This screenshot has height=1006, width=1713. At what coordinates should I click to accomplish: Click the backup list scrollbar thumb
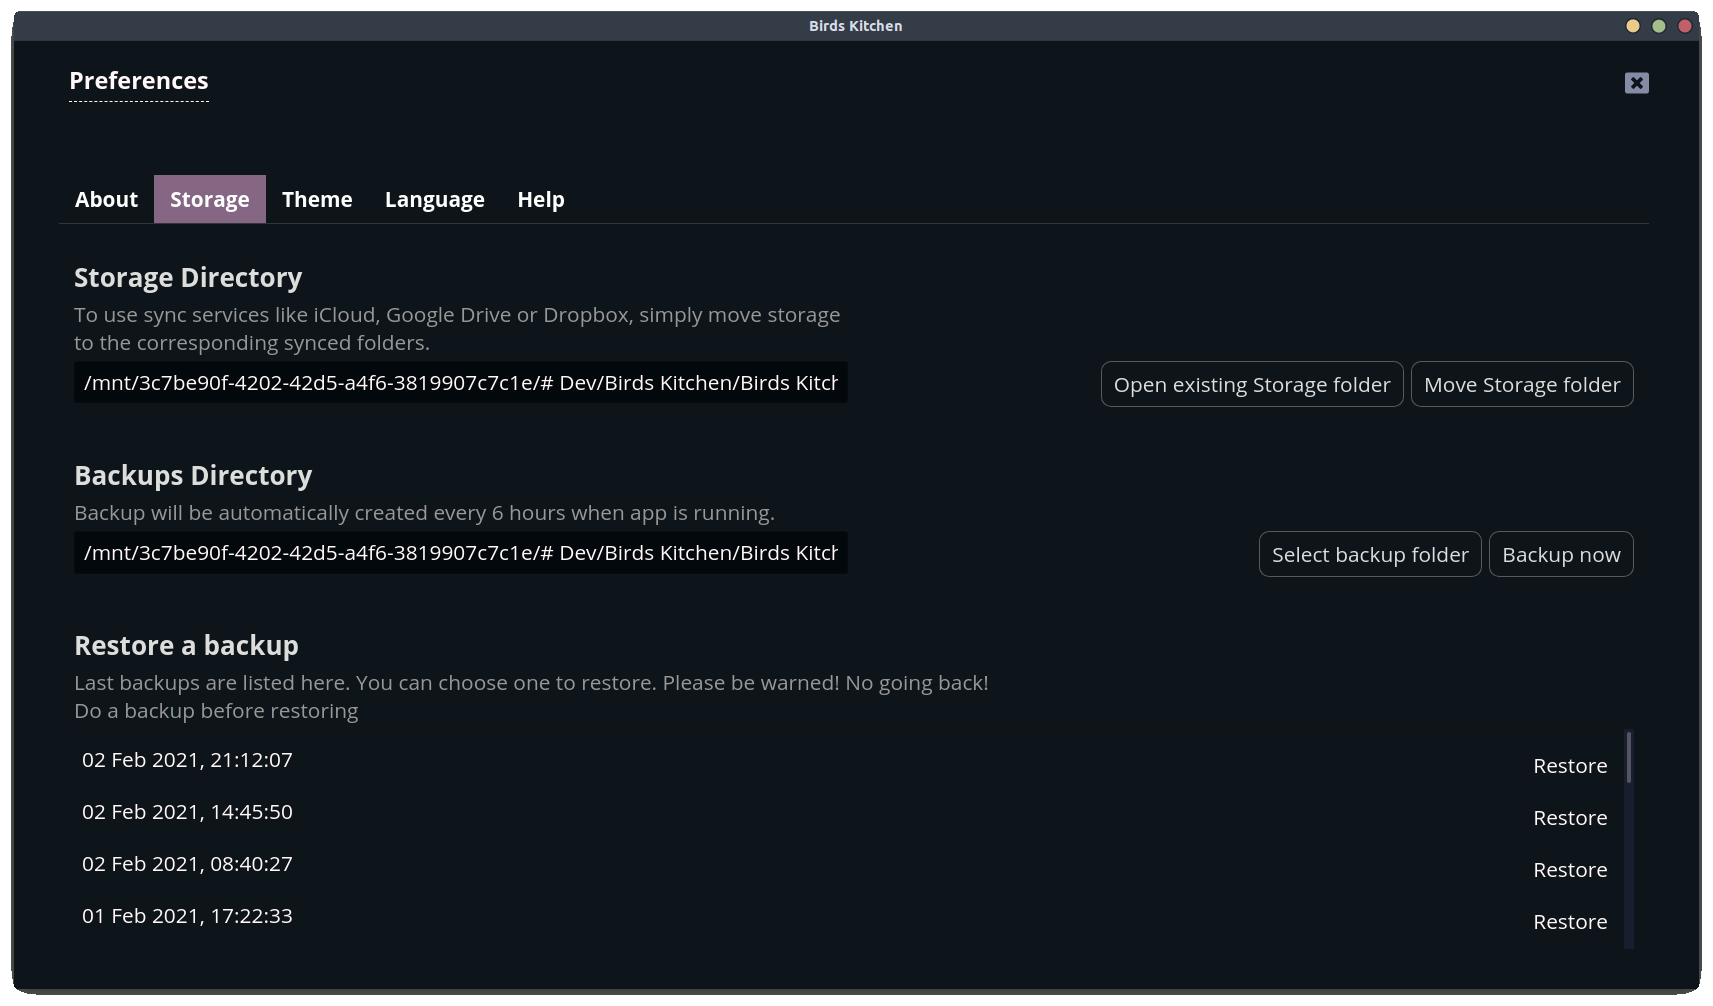[x=1629, y=757]
